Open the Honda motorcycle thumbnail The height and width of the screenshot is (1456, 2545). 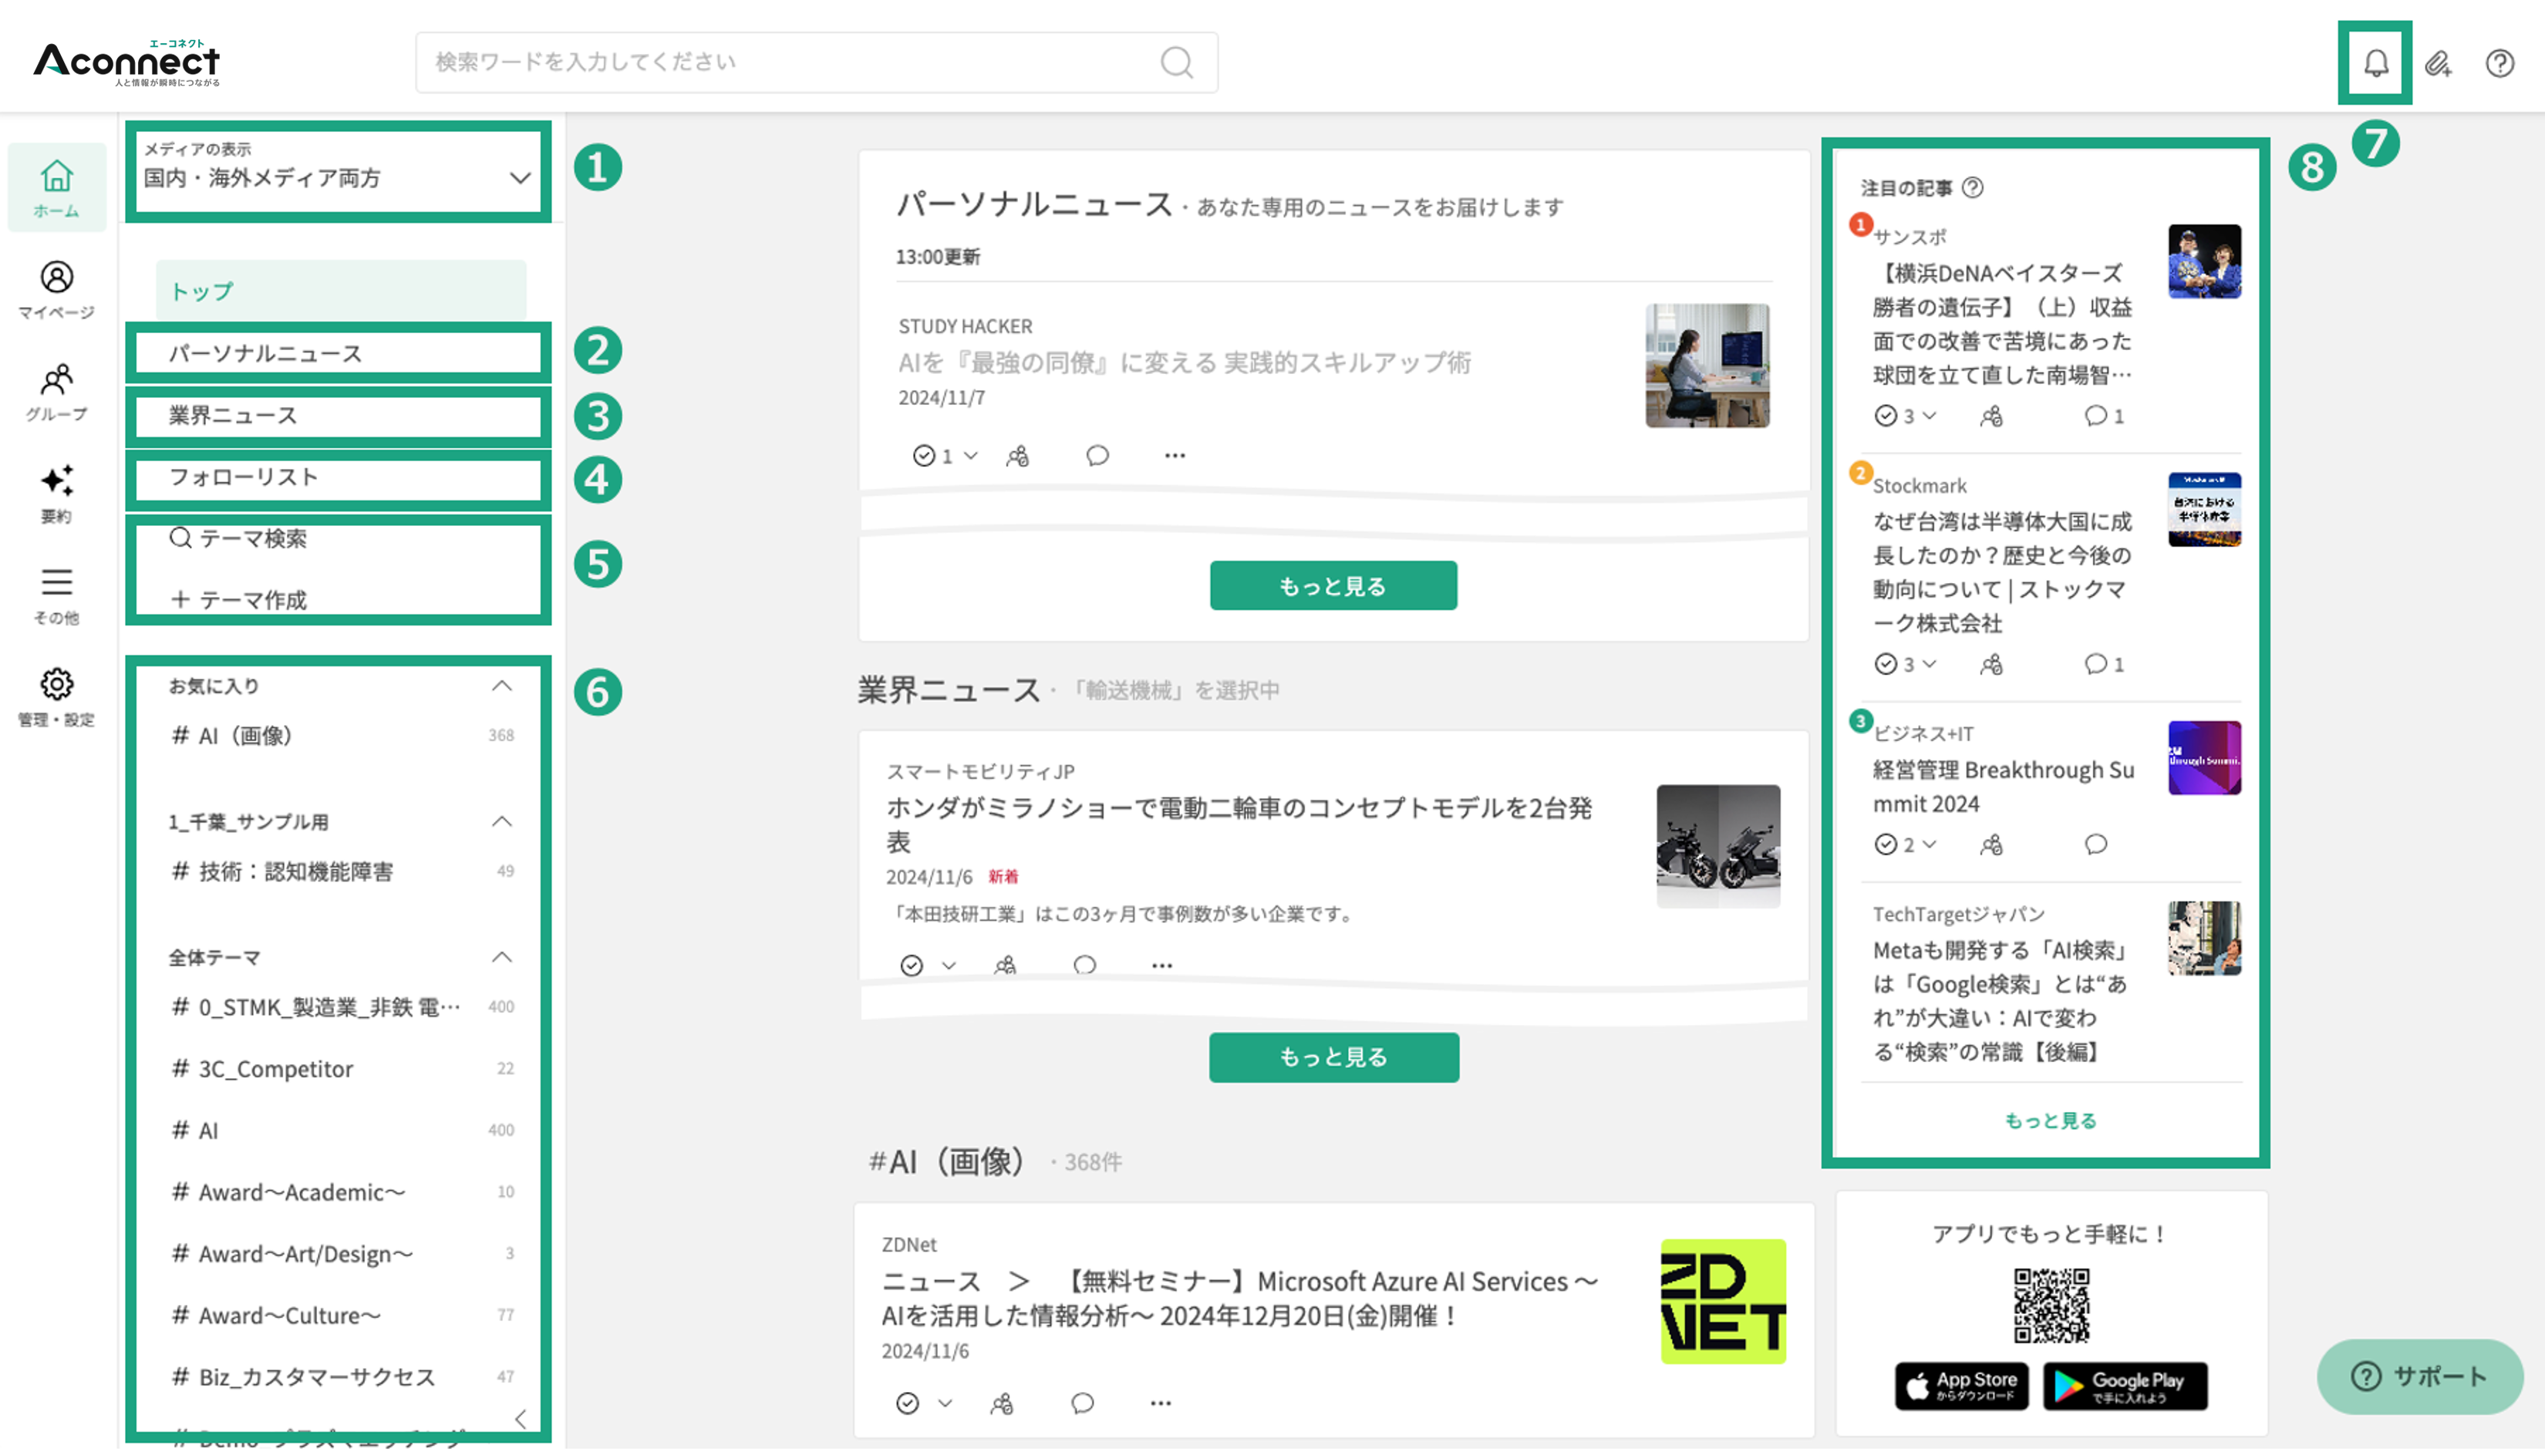click(1717, 847)
